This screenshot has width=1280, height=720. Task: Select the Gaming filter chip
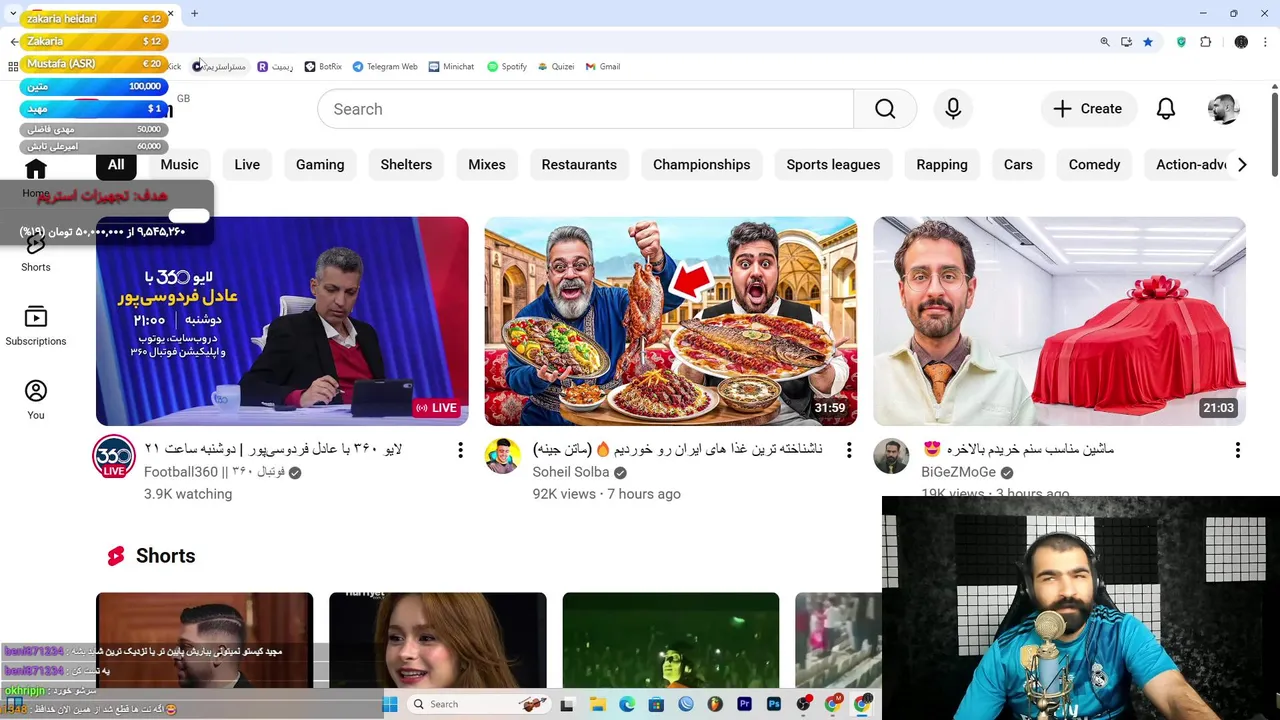[x=320, y=165]
